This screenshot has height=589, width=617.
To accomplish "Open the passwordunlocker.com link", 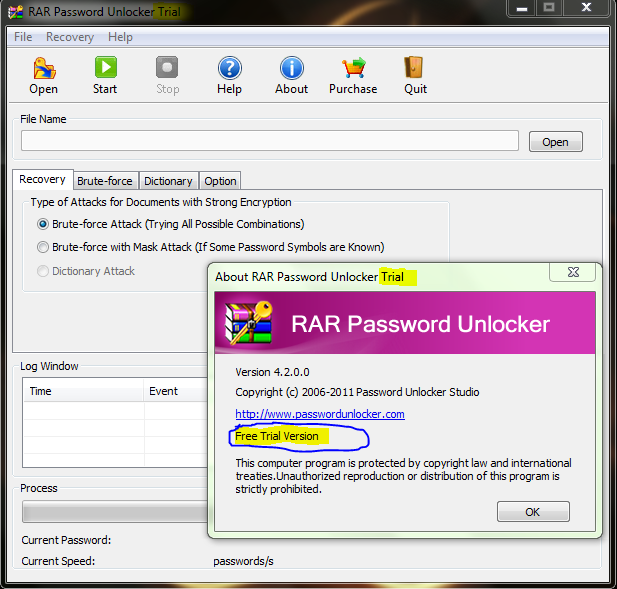I will 320,414.
